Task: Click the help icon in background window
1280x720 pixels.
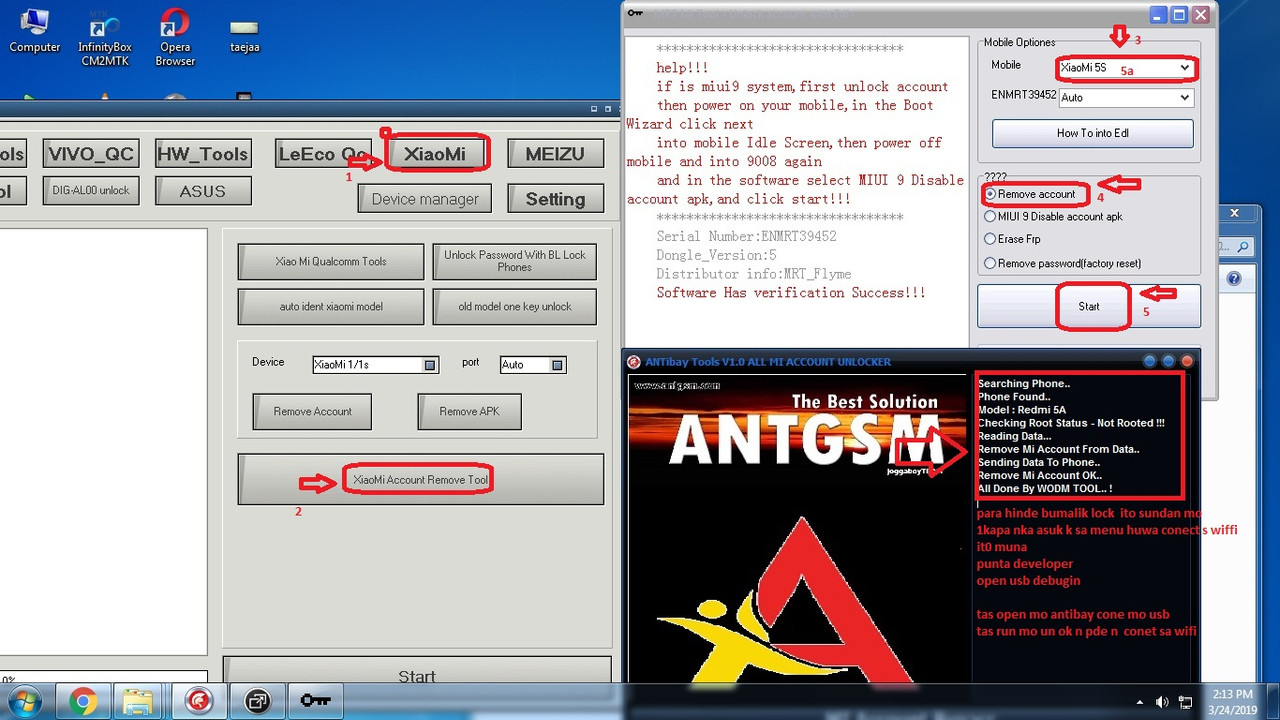Action: pos(1233,279)
